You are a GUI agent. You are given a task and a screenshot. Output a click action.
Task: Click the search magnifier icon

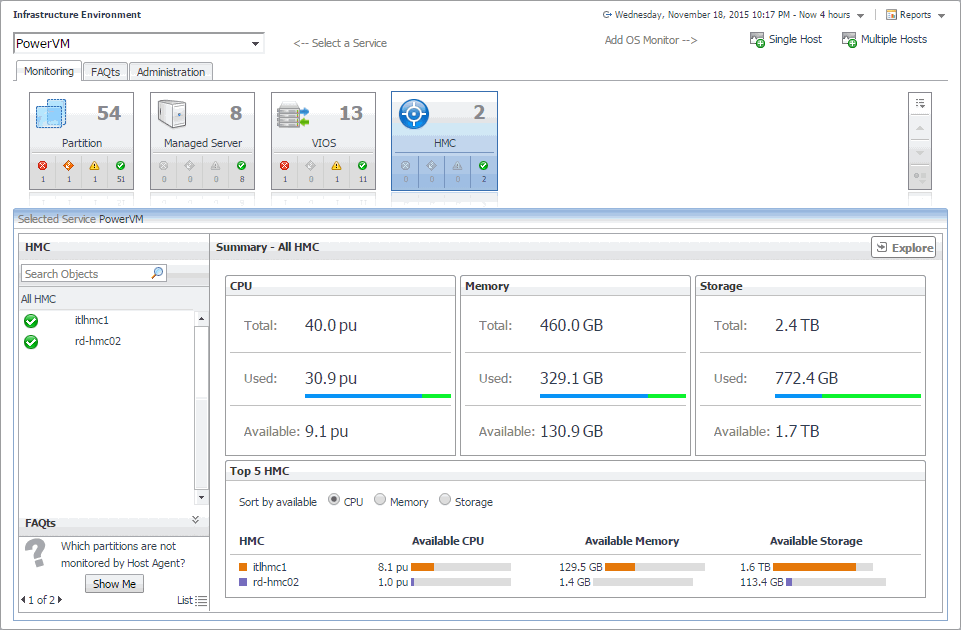coord(157,273)
